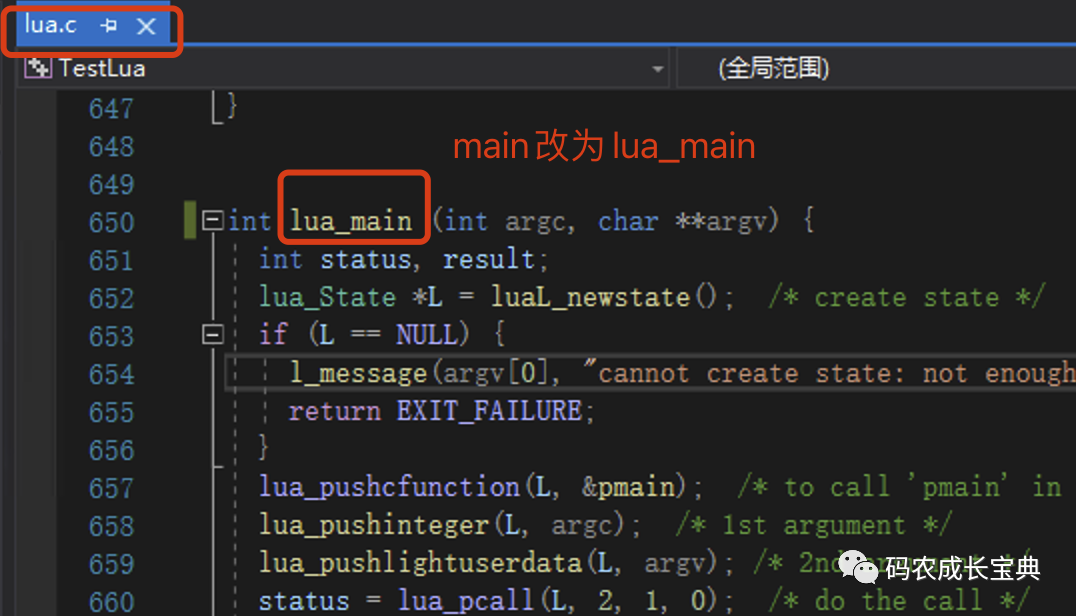Viewport: 1076px width, 616px height.
Task: Place cursor on the lua_main identifier
Action: [352, 220]
